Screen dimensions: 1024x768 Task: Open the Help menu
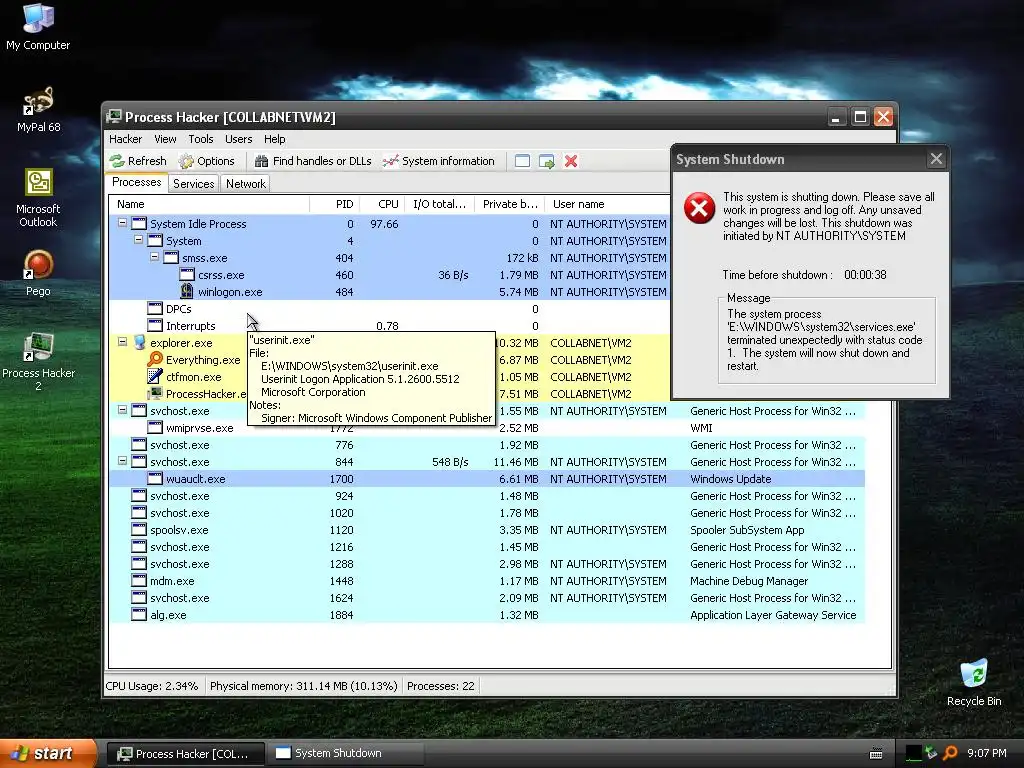click(x=274, y=138)
